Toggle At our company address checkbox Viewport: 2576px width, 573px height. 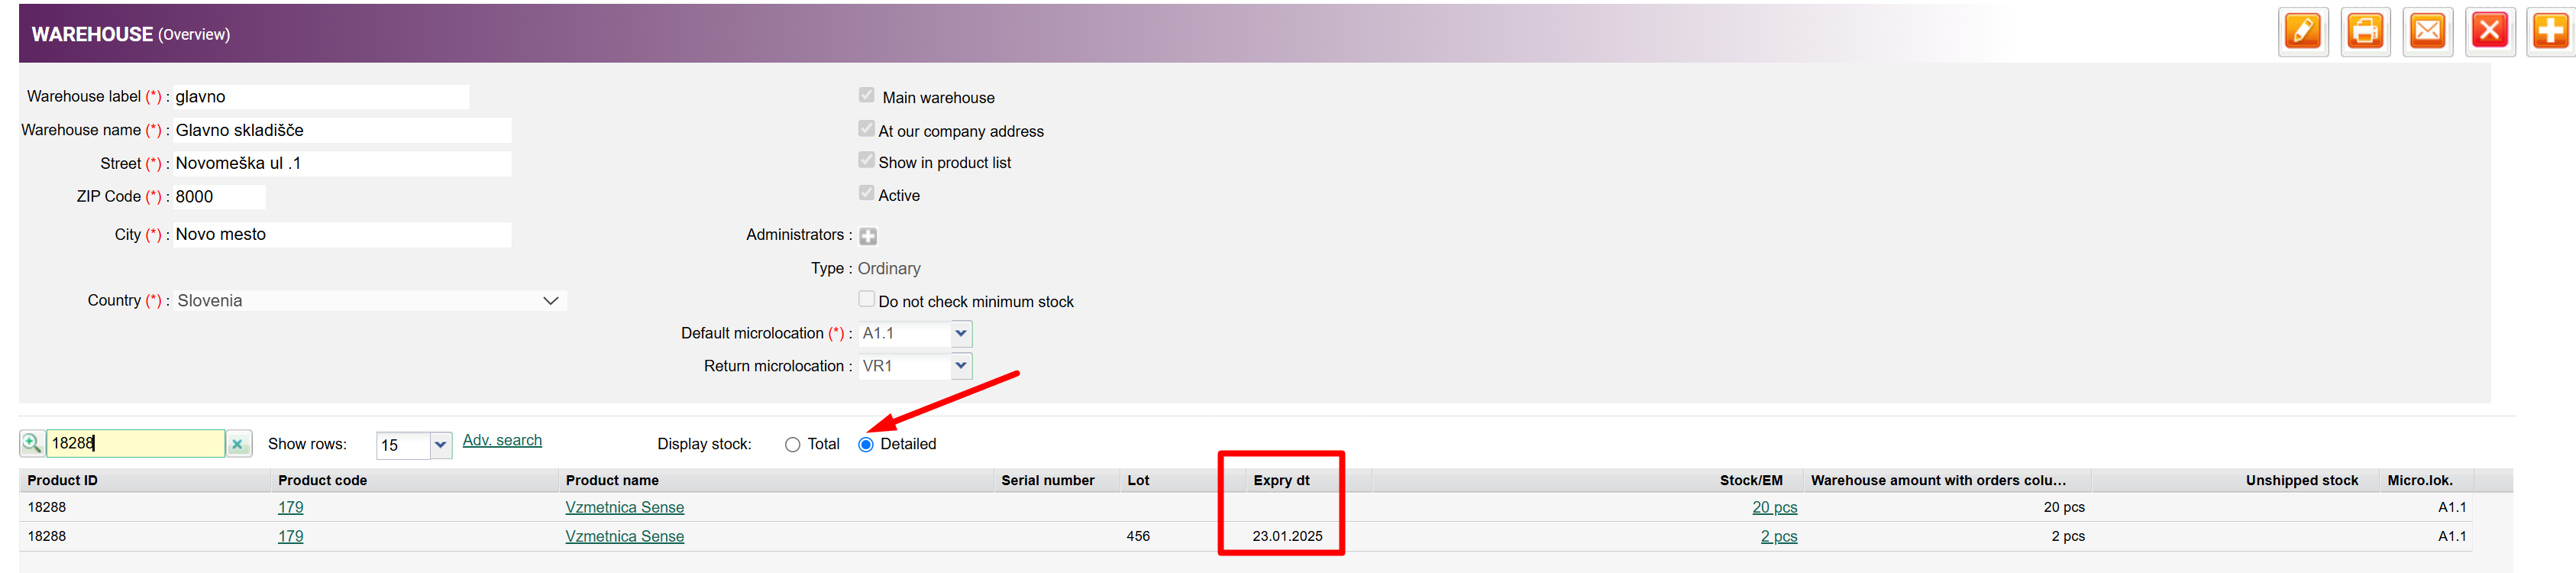pos(866,129)
